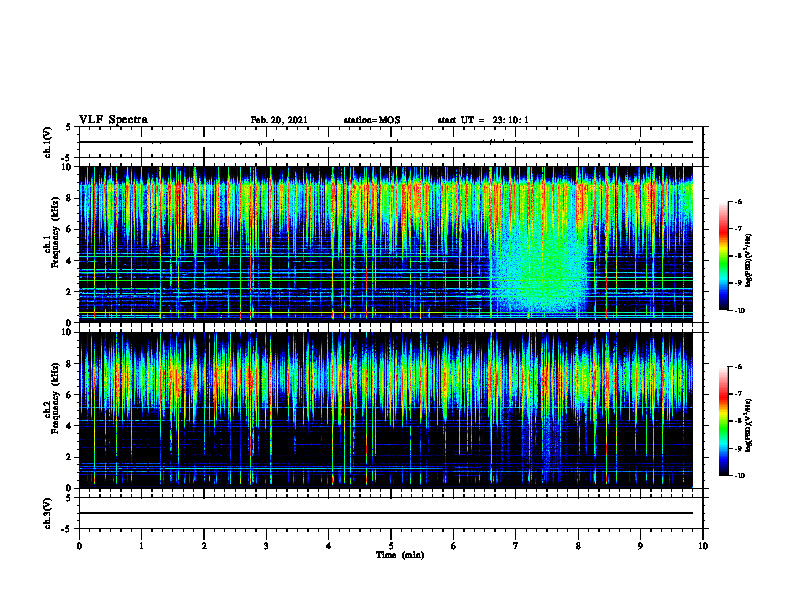792x612 pixels.
Task: Click time axis tick label "10"
Action: (x=703, y=546)
